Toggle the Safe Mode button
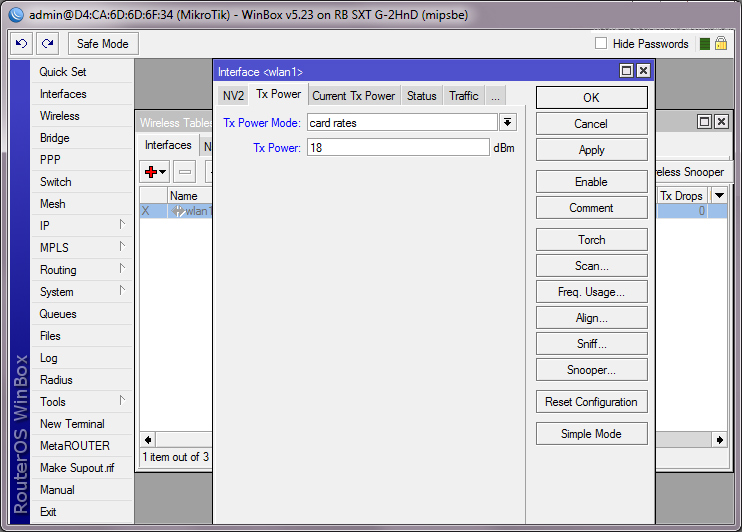 pos(103,43)
